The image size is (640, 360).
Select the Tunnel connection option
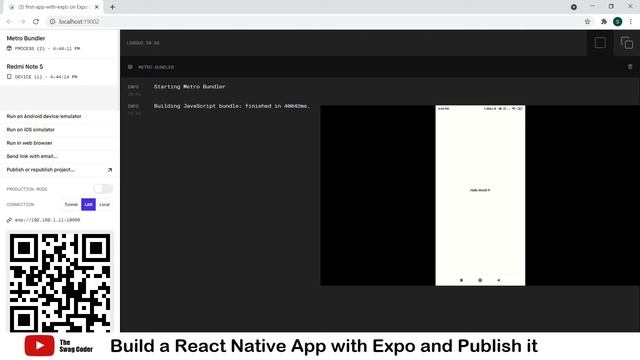pos(71,204)
